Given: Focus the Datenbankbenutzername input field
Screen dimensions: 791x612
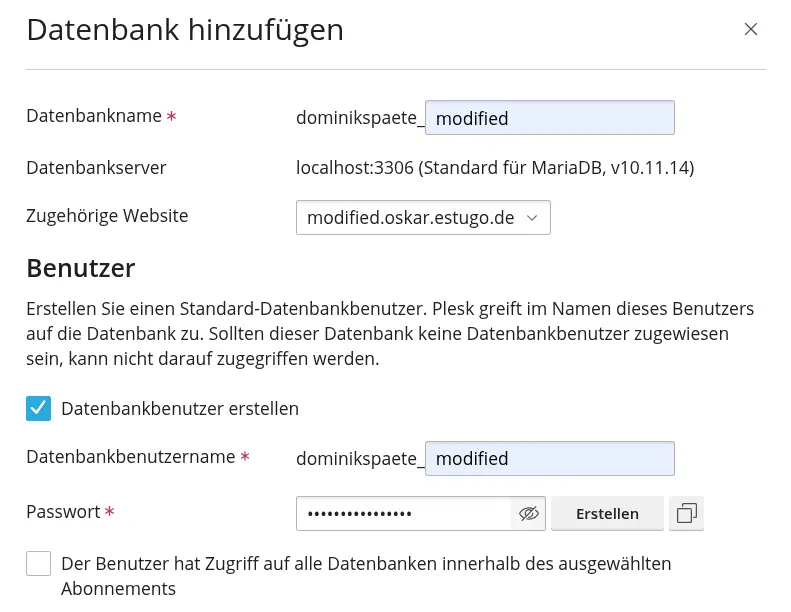Looking at the screenshot, I should (549, 459).
